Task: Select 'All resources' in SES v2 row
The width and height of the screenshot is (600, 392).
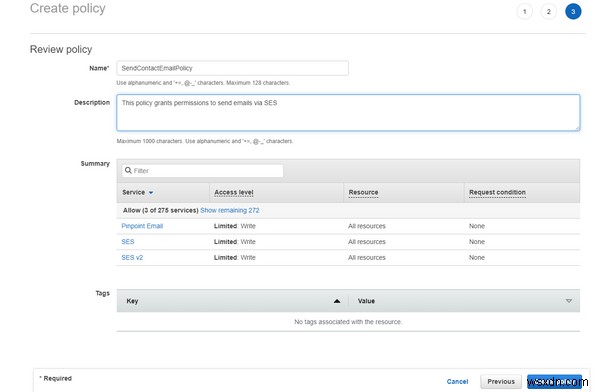Action: click(x=367, y=257)
